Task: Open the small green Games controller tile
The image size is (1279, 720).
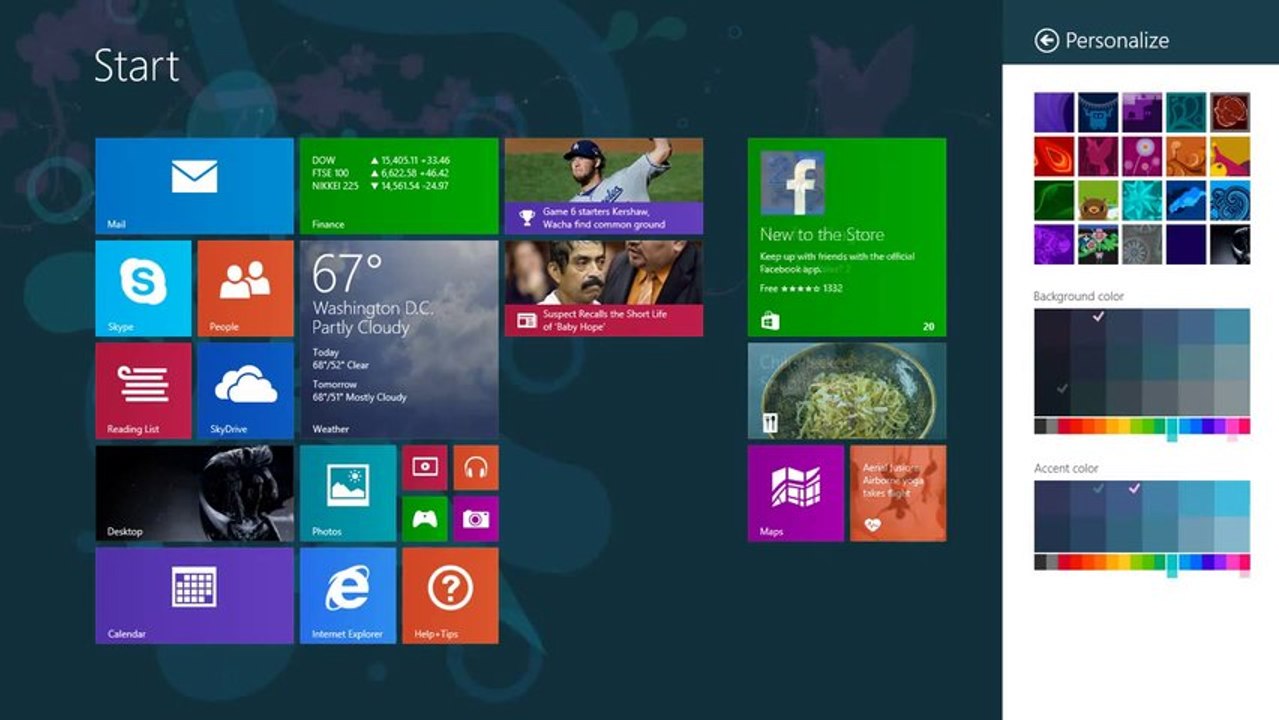Action: (425, 519)
